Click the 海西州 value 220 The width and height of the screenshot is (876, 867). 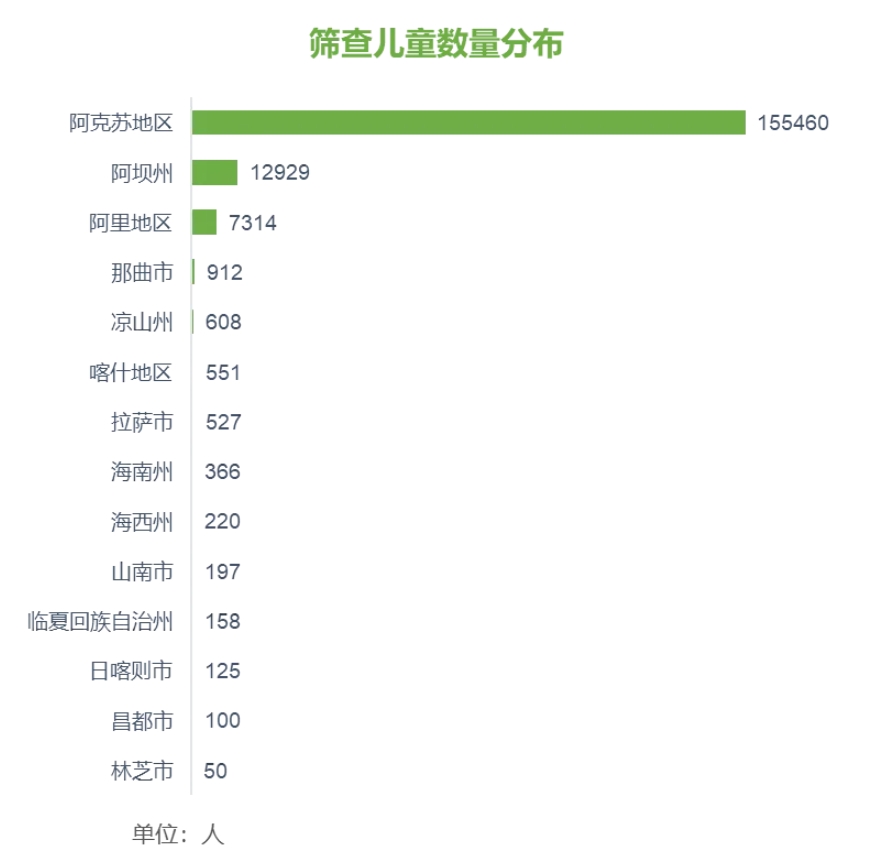[223, 522]
